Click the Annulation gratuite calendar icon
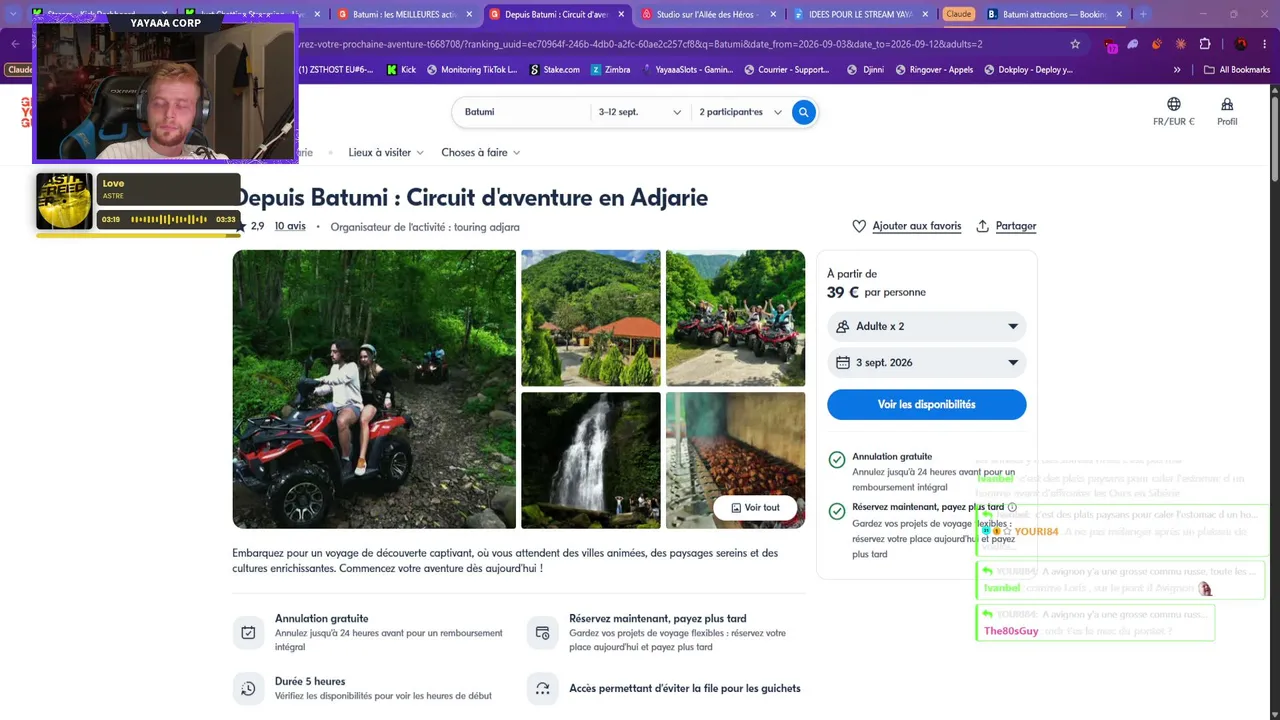Viewport: 1280px width, 720px height. 248,633
